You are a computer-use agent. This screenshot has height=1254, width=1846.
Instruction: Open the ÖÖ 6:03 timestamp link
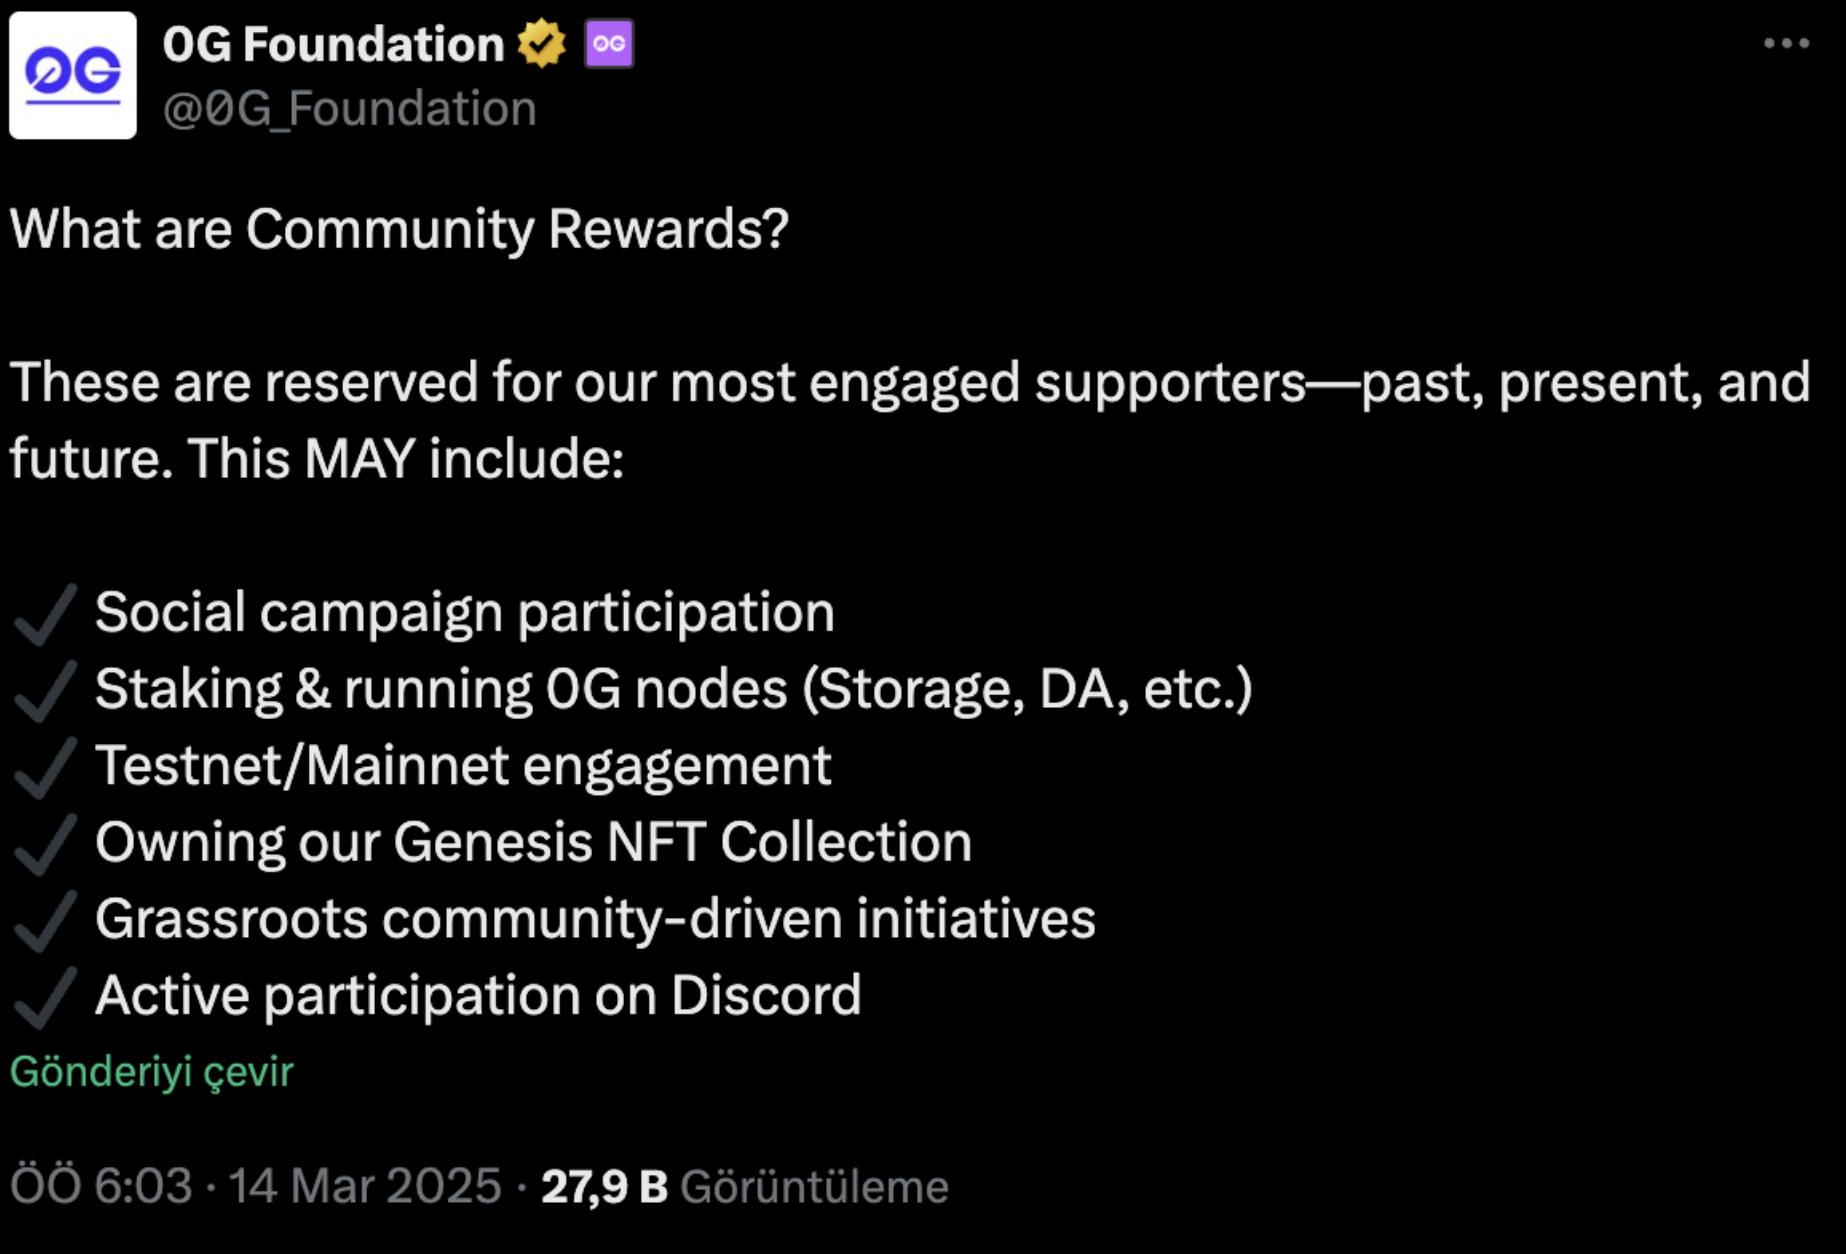101,1186
